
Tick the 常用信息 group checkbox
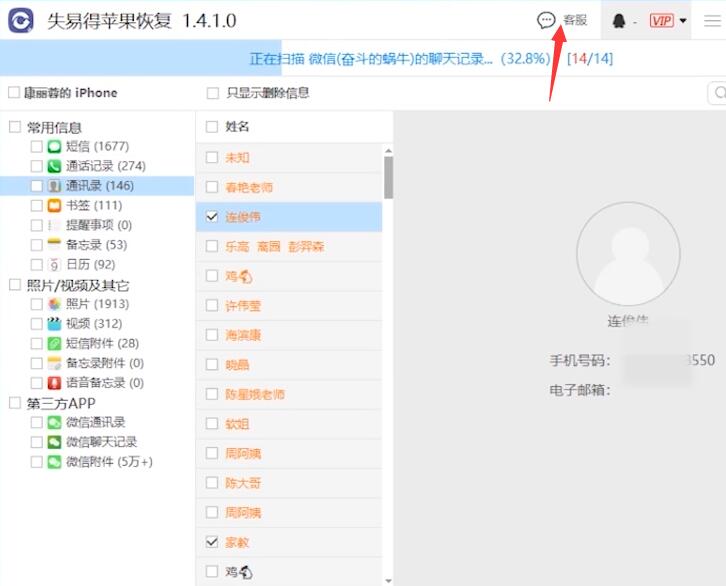(x=15, y=127)
